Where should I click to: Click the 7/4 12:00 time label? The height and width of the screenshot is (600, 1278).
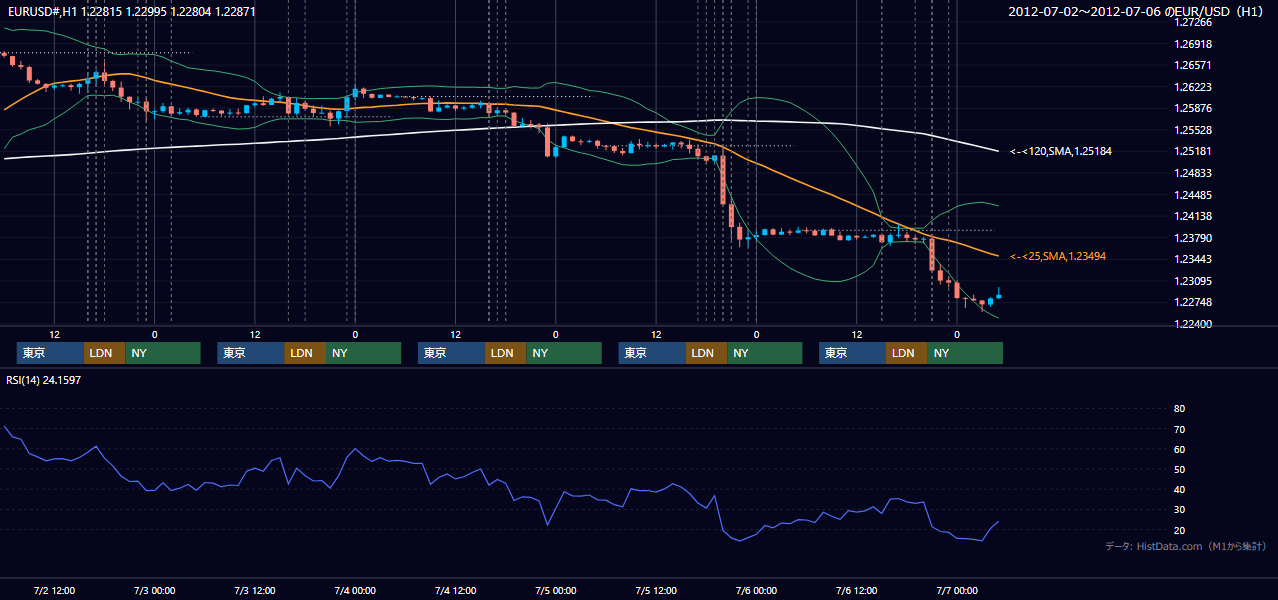click(x=455, y=590)
